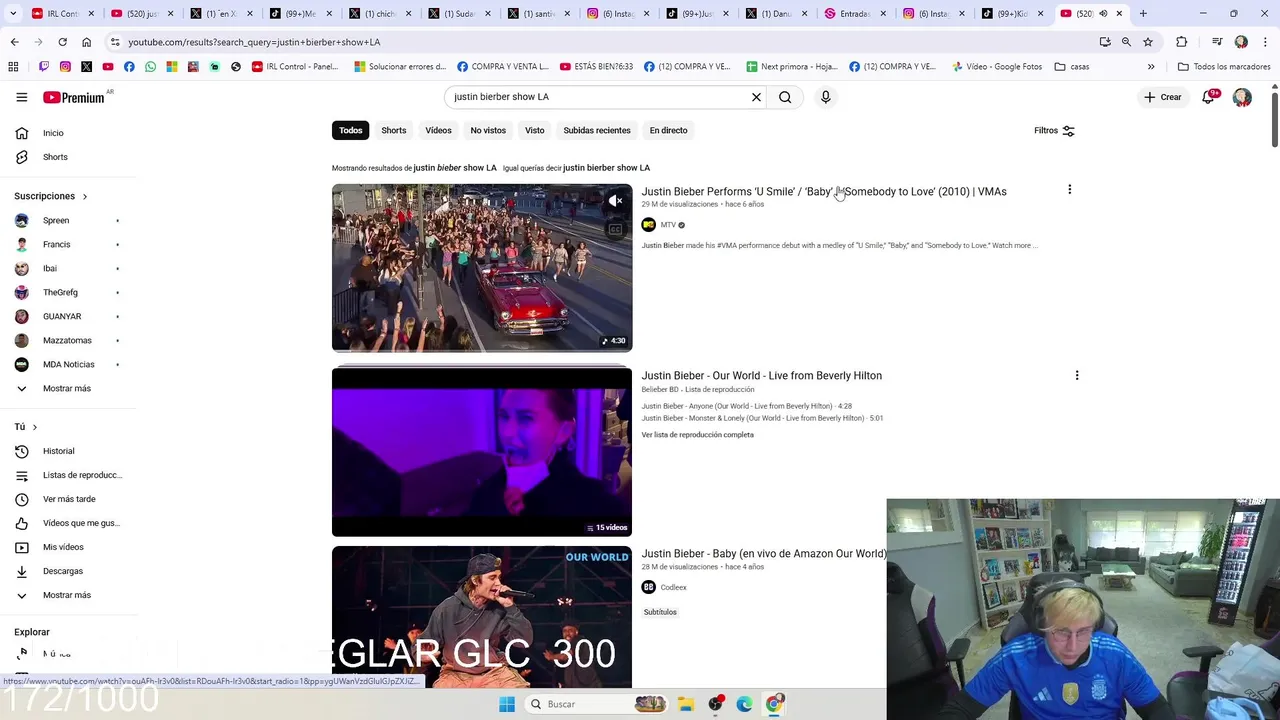Start voice search with the microphone
The height and width of the screenshot is (720, 1280).
(825, 97)
